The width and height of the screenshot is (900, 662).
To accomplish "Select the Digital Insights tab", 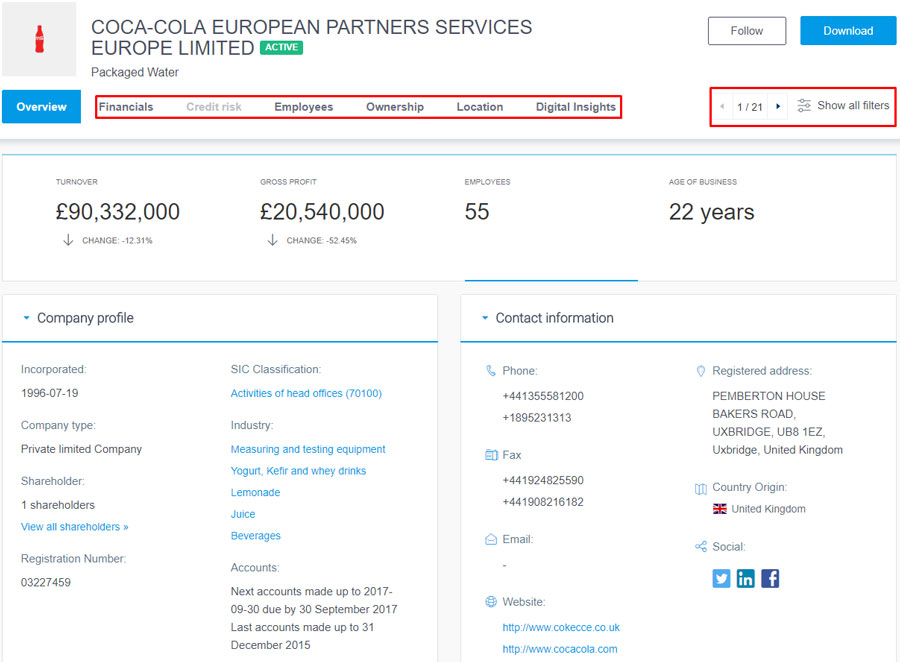I will 576,107.
